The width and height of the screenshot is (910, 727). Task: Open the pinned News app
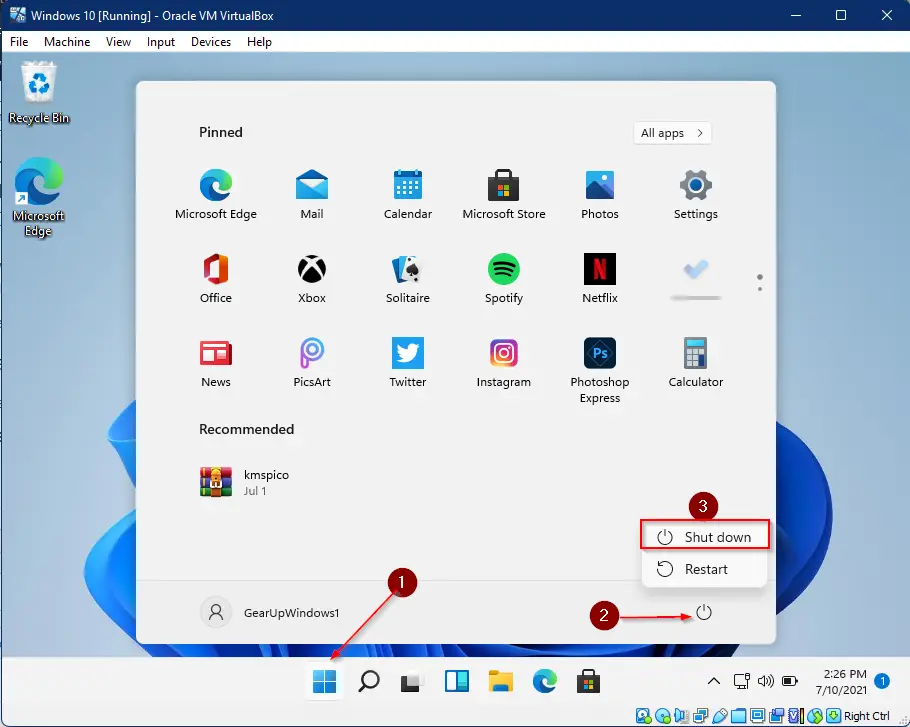click(216, 363)
